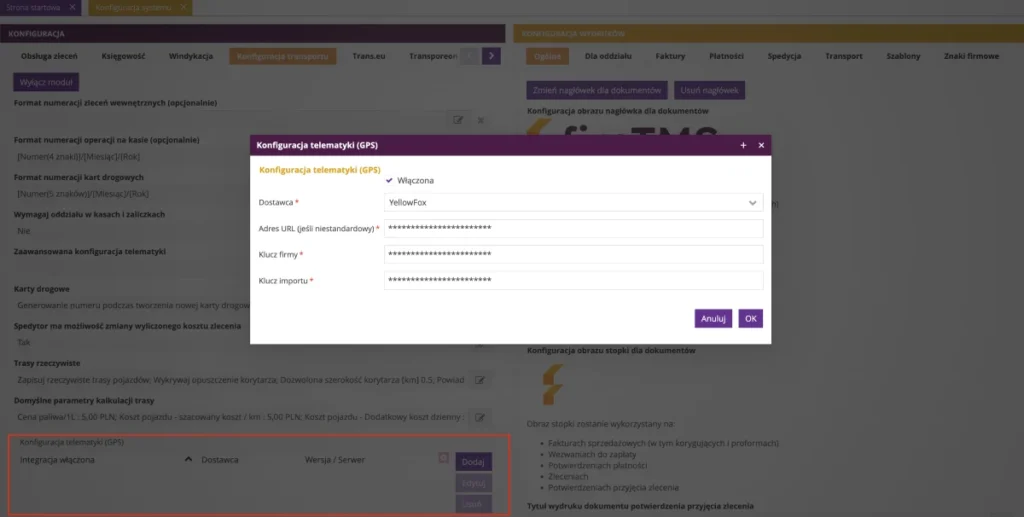1024x517 pixels.
Task: Click the Edytuj button in the telematics section
Action: tap(473, 484)
